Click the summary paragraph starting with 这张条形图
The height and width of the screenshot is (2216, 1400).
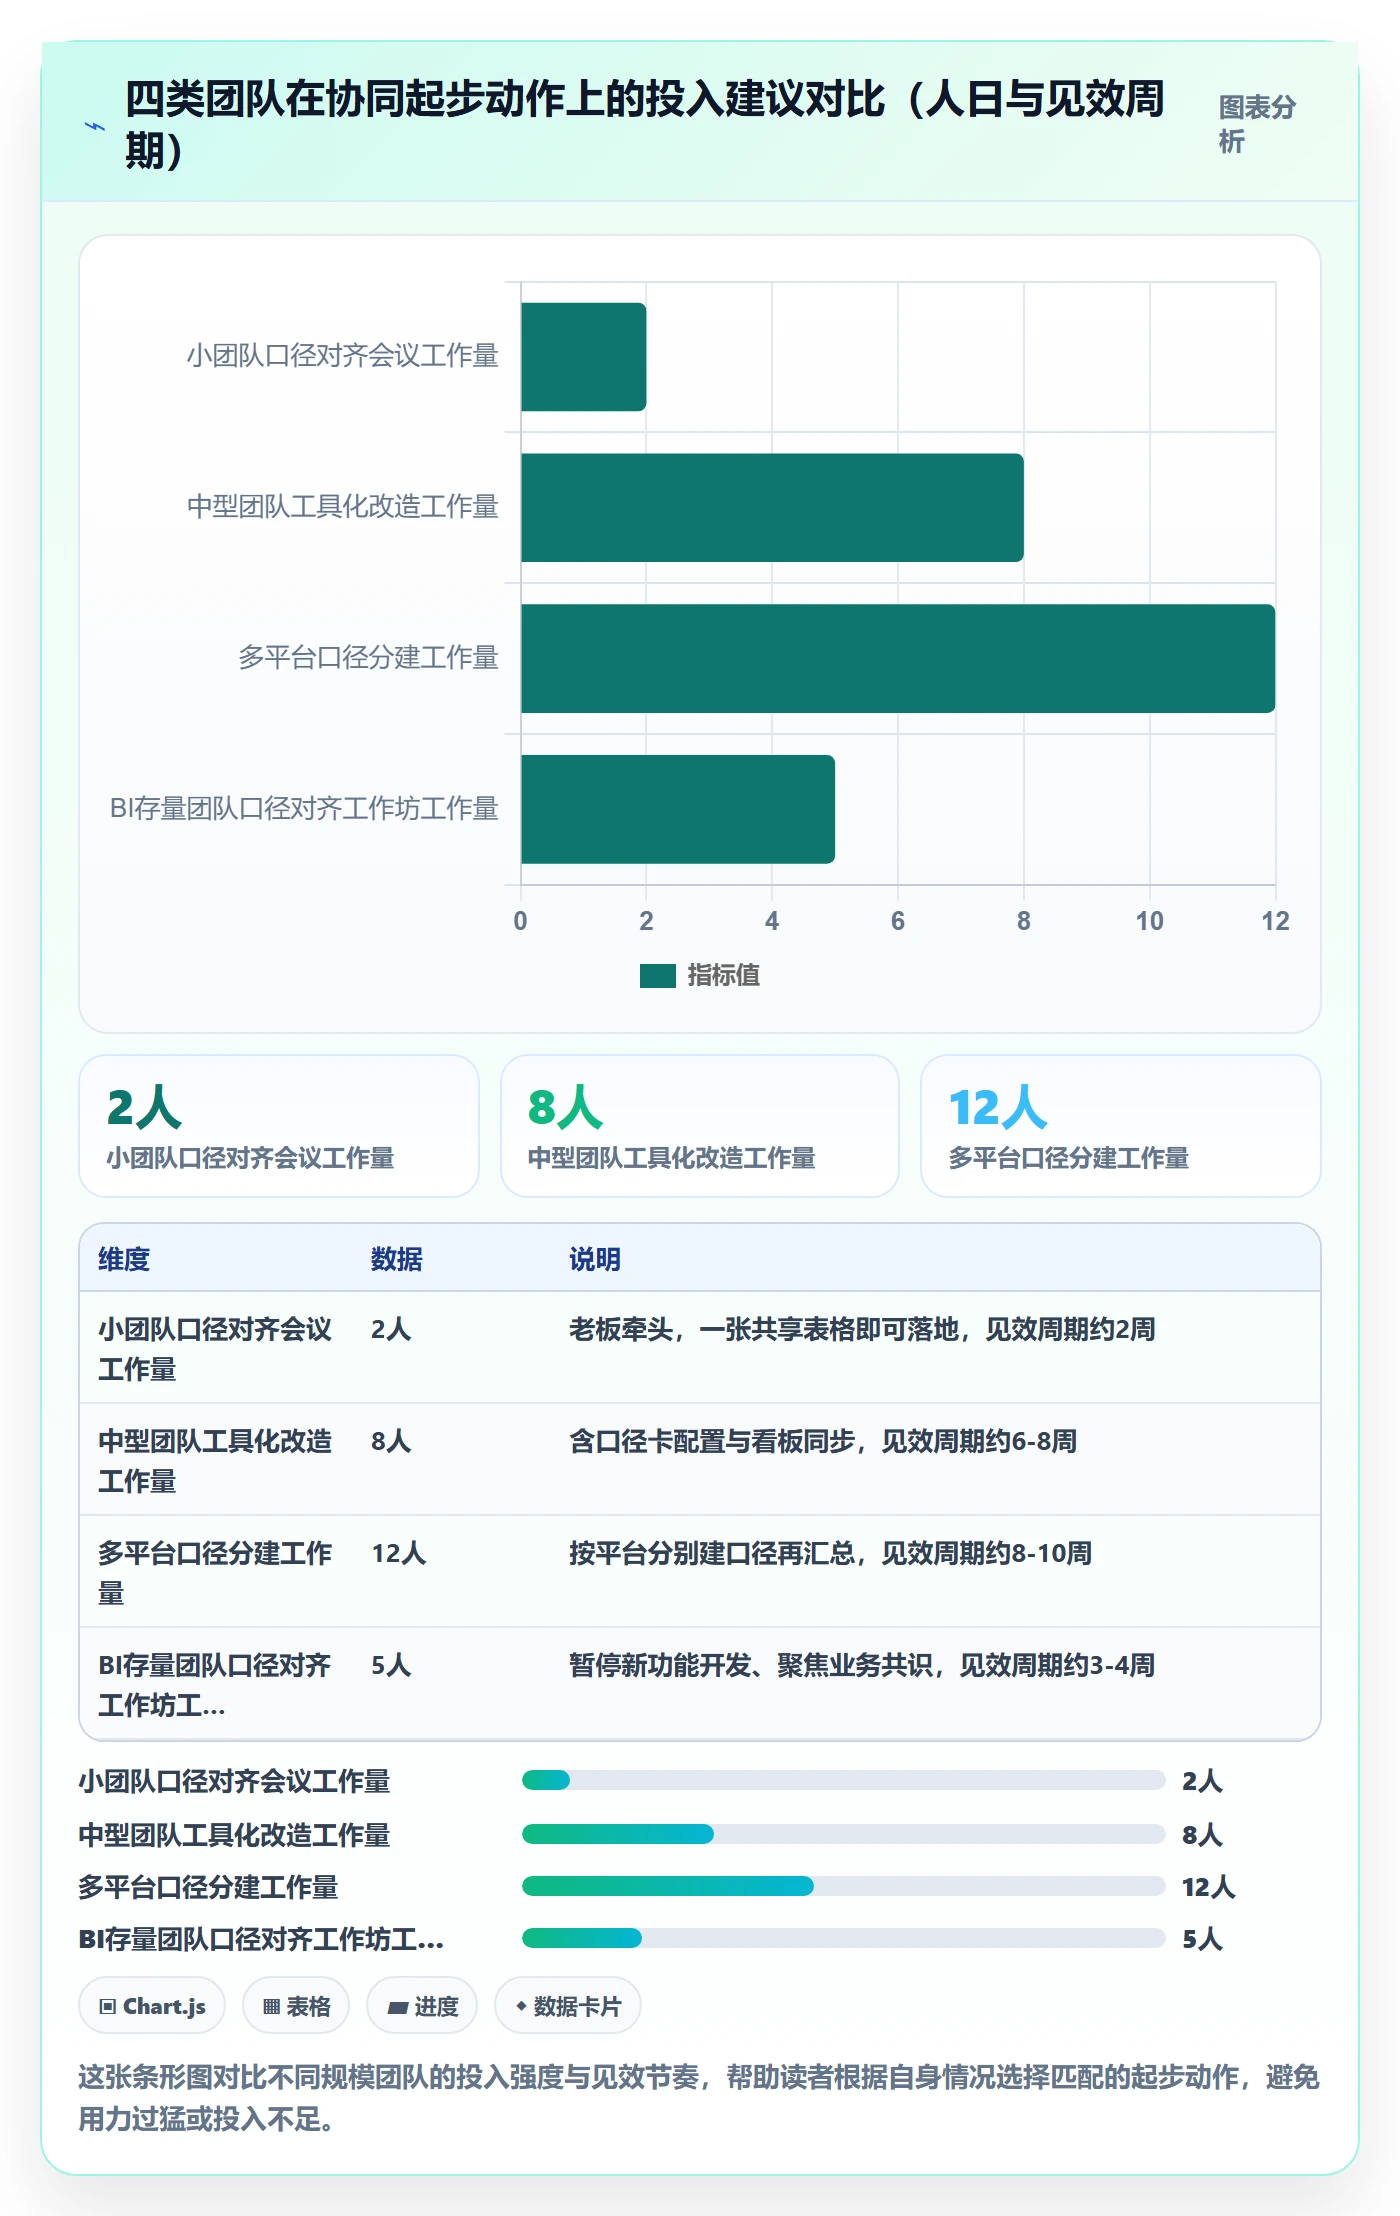[699, 2098]
